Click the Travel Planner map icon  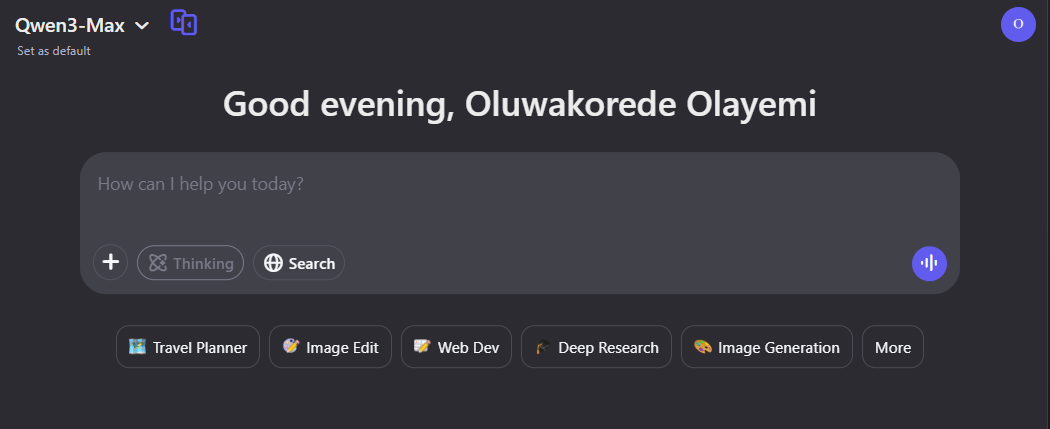[x=137, y=347]
